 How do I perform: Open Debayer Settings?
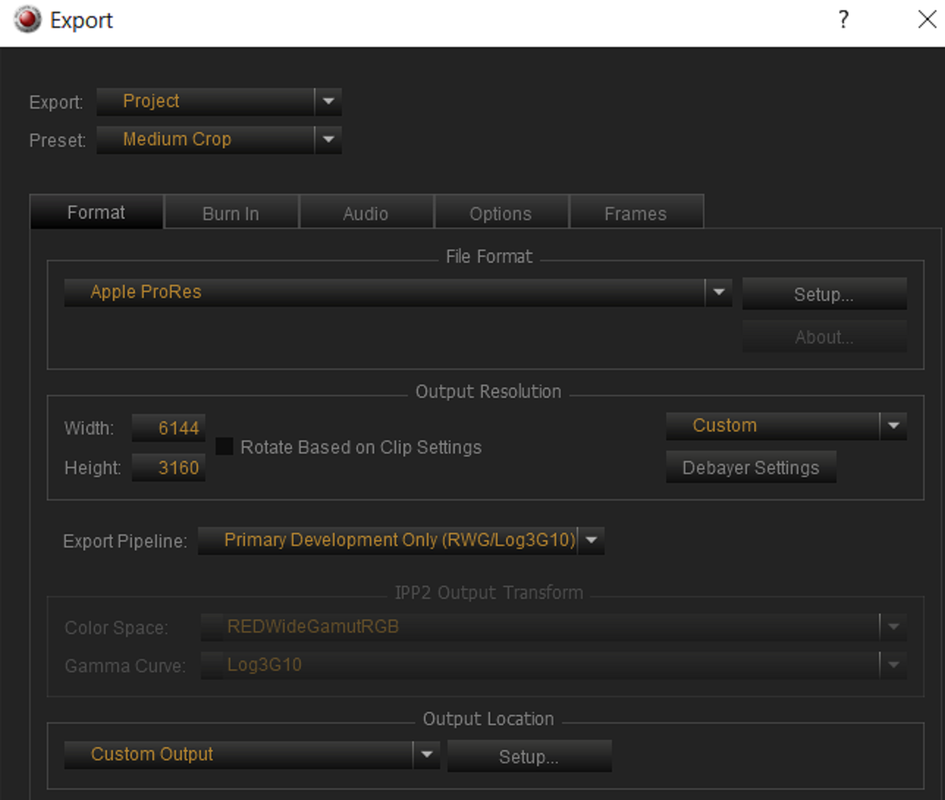[751, 467]
